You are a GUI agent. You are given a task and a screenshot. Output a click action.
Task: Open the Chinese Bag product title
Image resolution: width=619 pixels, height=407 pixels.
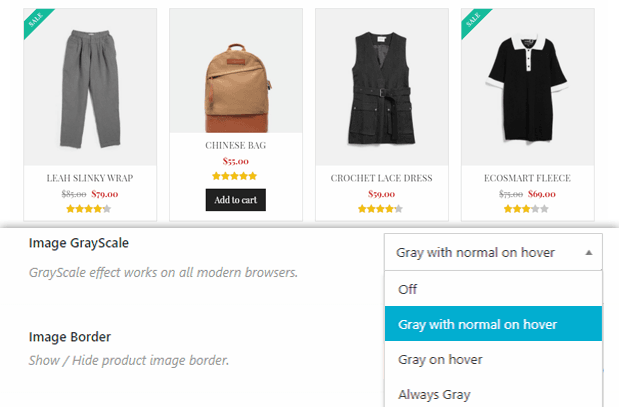click(236, 145)
